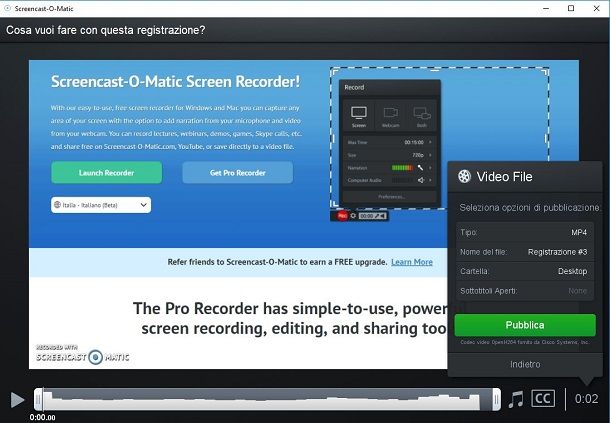Click the left trim handle on timeline
This screenshot has height=423, width=610.
[x=38, y=399]
